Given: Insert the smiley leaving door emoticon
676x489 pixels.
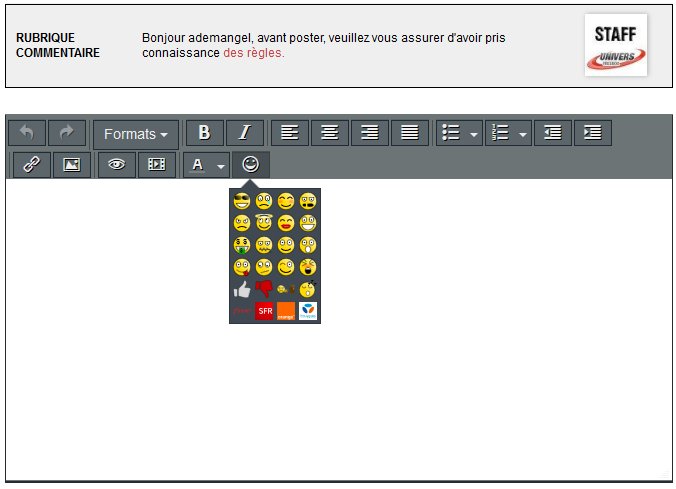Looking at the screenshot, I should [286, 289].
